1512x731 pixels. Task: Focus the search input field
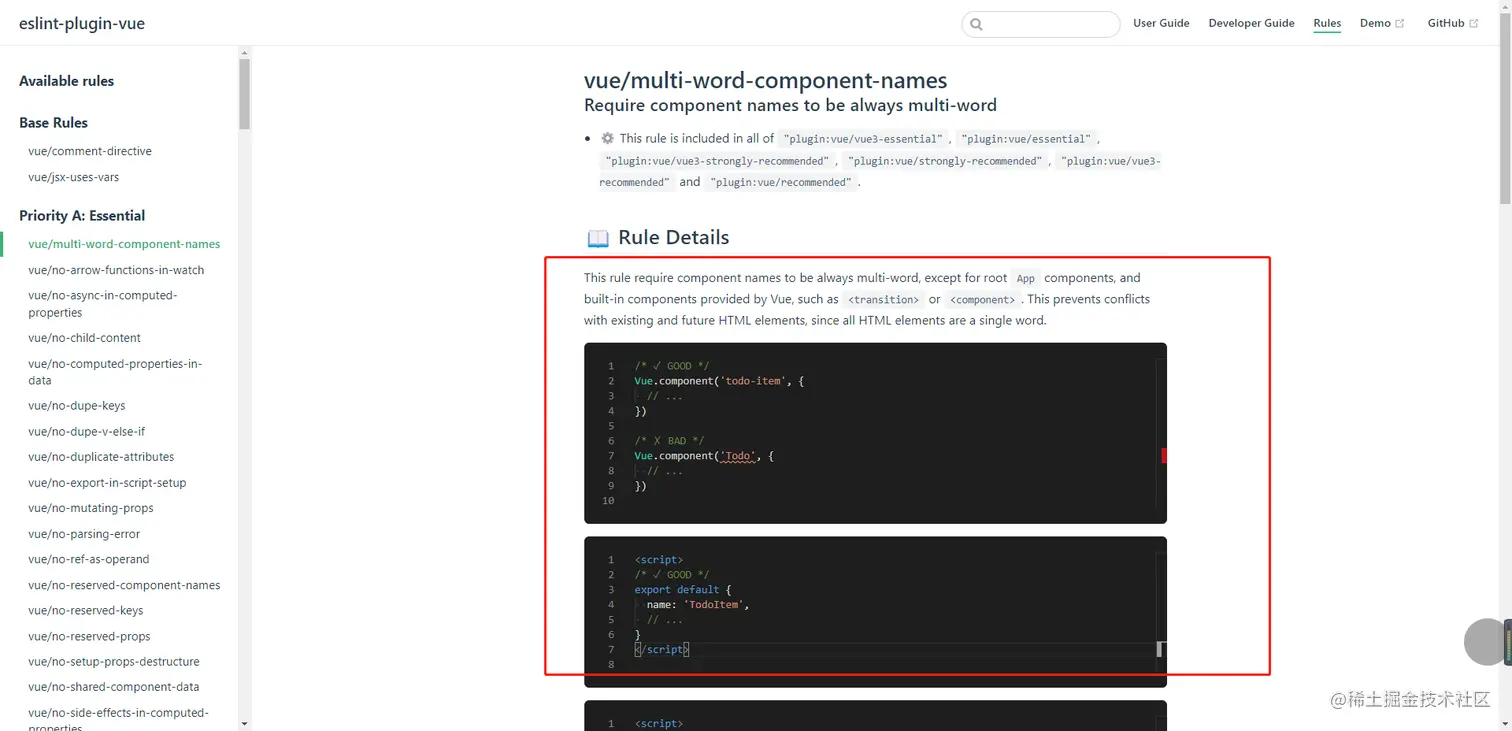click(1040, 24)
